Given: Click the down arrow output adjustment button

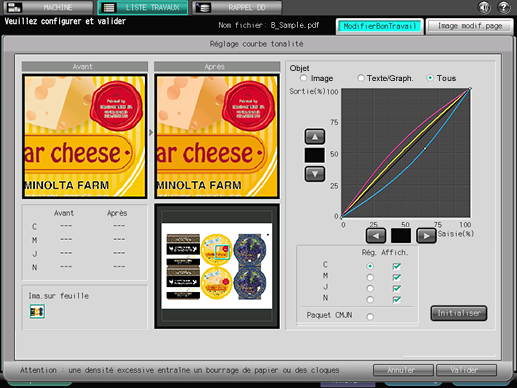Looking at the screenshot, I should tap(315, 174).
